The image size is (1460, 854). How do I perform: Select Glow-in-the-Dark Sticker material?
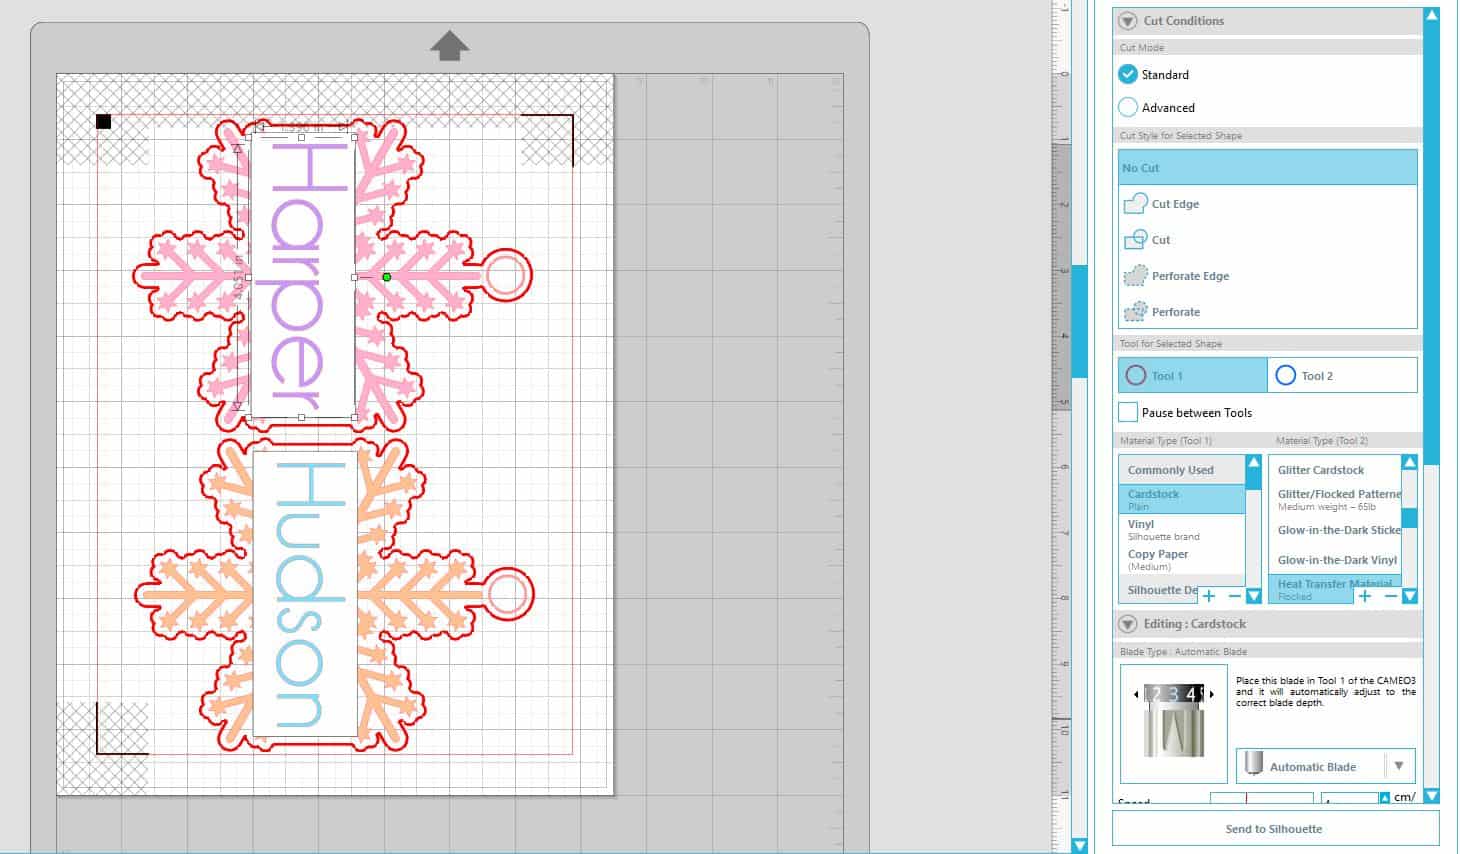click(x=1334, y=530)
